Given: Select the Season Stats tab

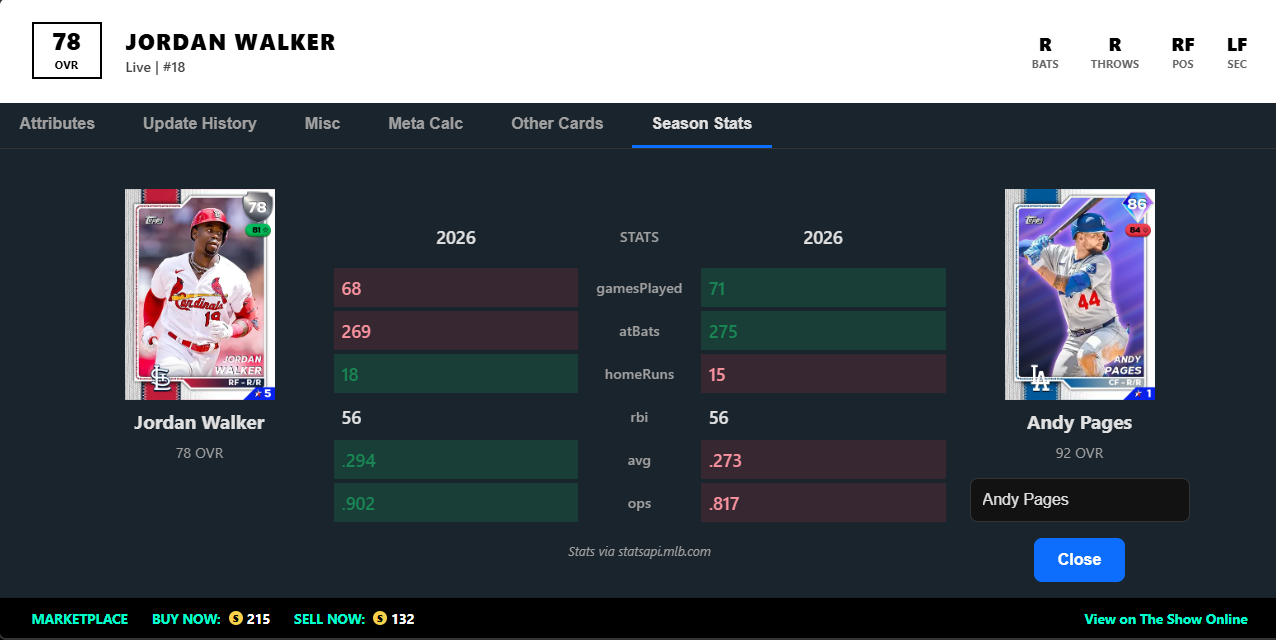Looking at the screenshot, I should click(702, 124).
